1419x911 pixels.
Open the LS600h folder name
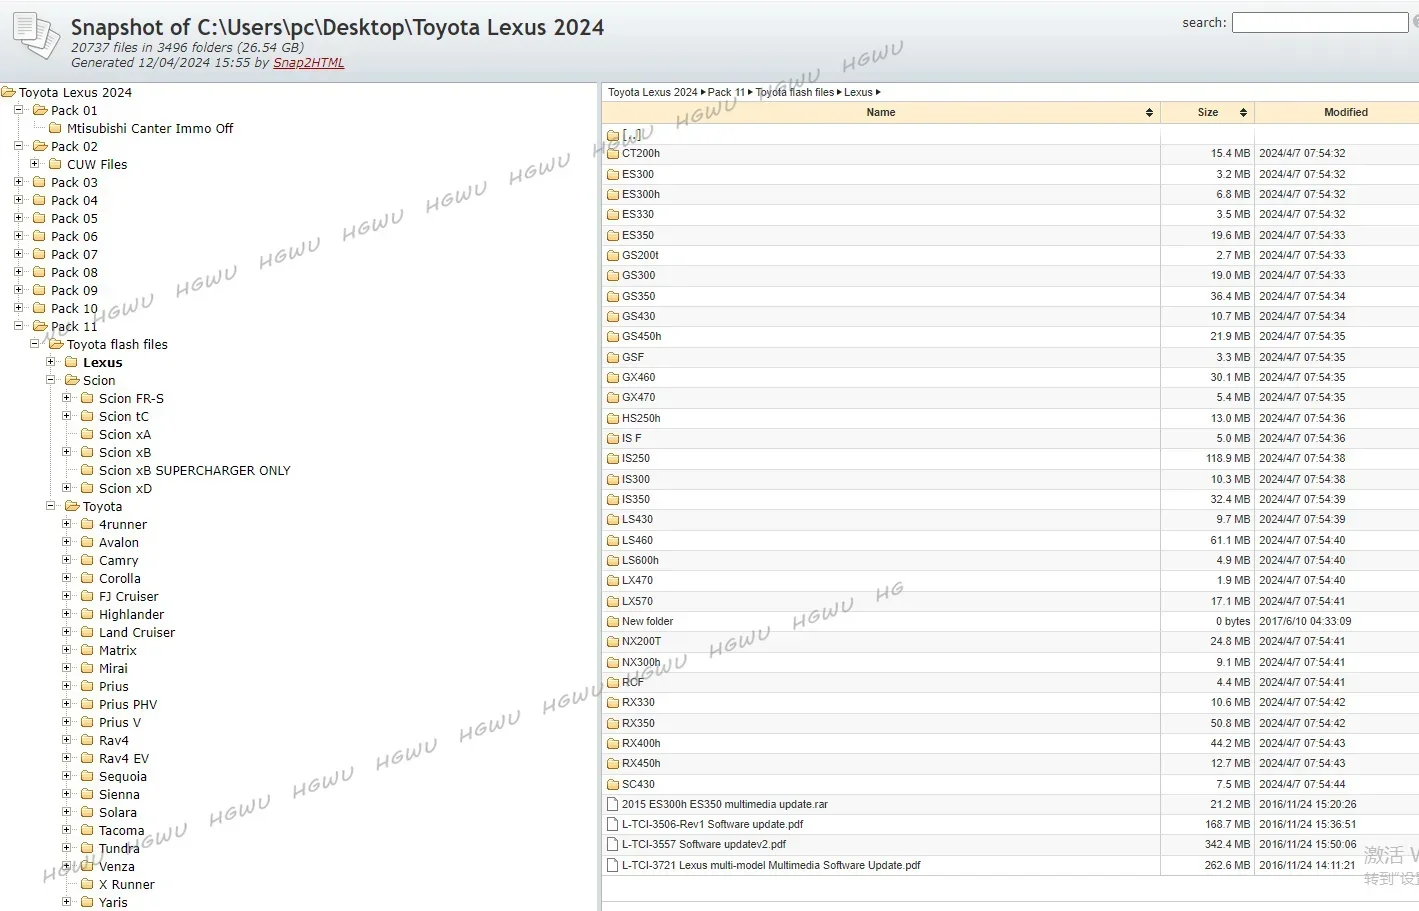640,560
